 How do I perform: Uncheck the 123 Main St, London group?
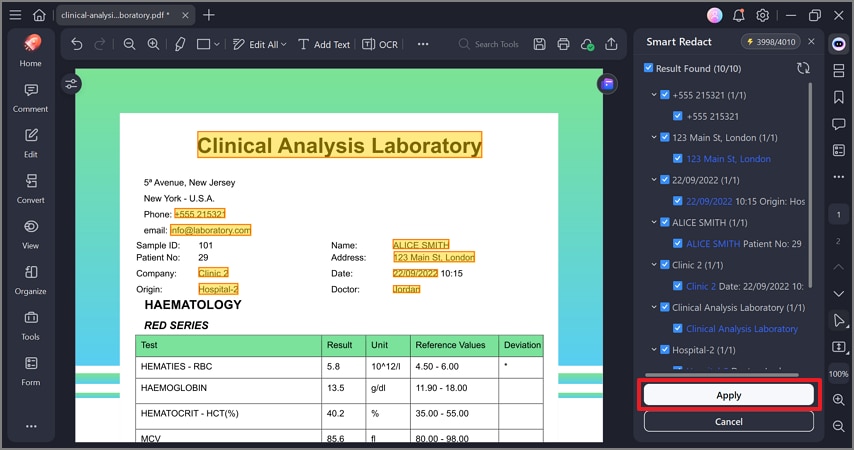[x=664, y=137]
